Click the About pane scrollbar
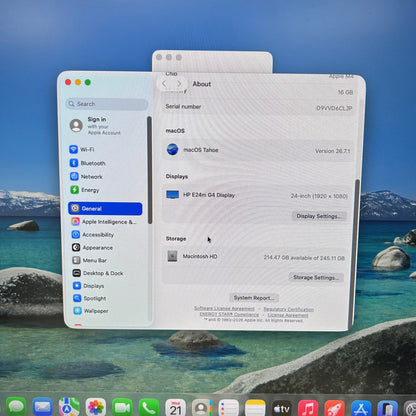 pyautogui.click(x=354, y=253)
